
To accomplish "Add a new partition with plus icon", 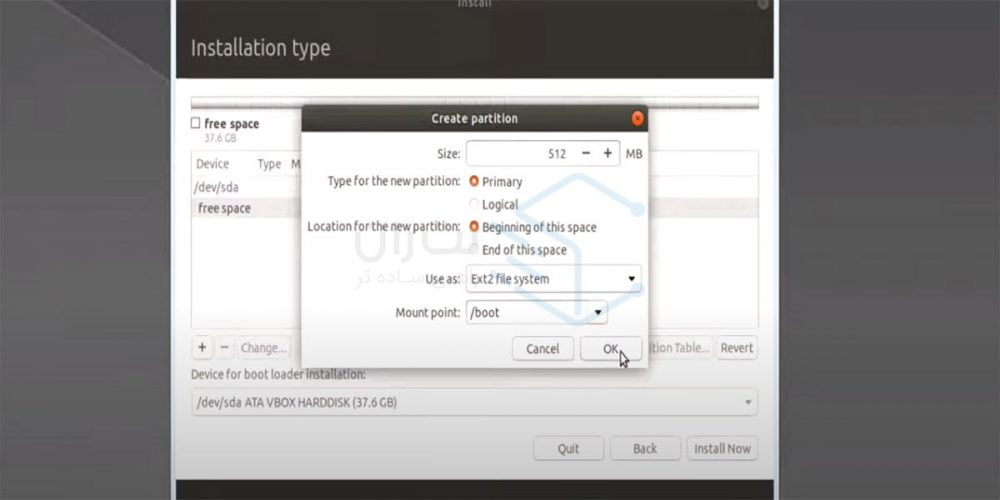I will 202,348.
